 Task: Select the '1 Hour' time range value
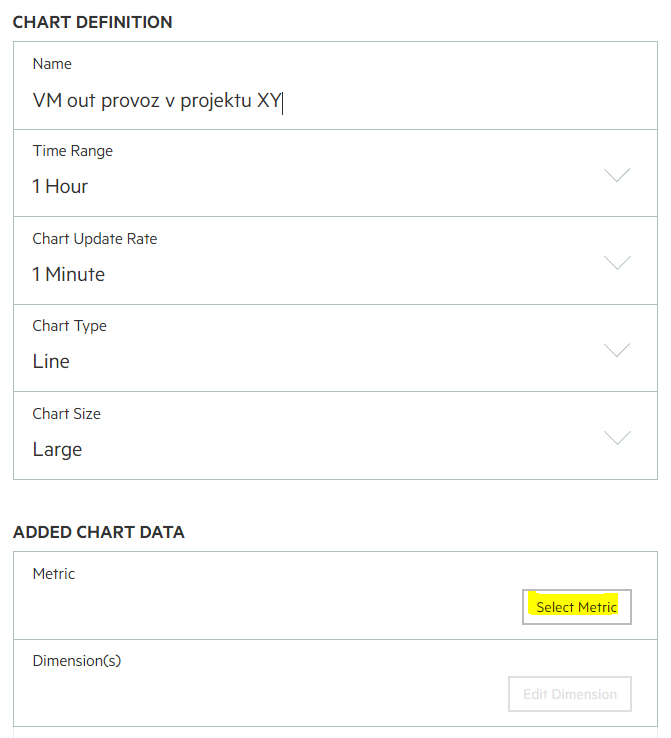coord(60,187)
